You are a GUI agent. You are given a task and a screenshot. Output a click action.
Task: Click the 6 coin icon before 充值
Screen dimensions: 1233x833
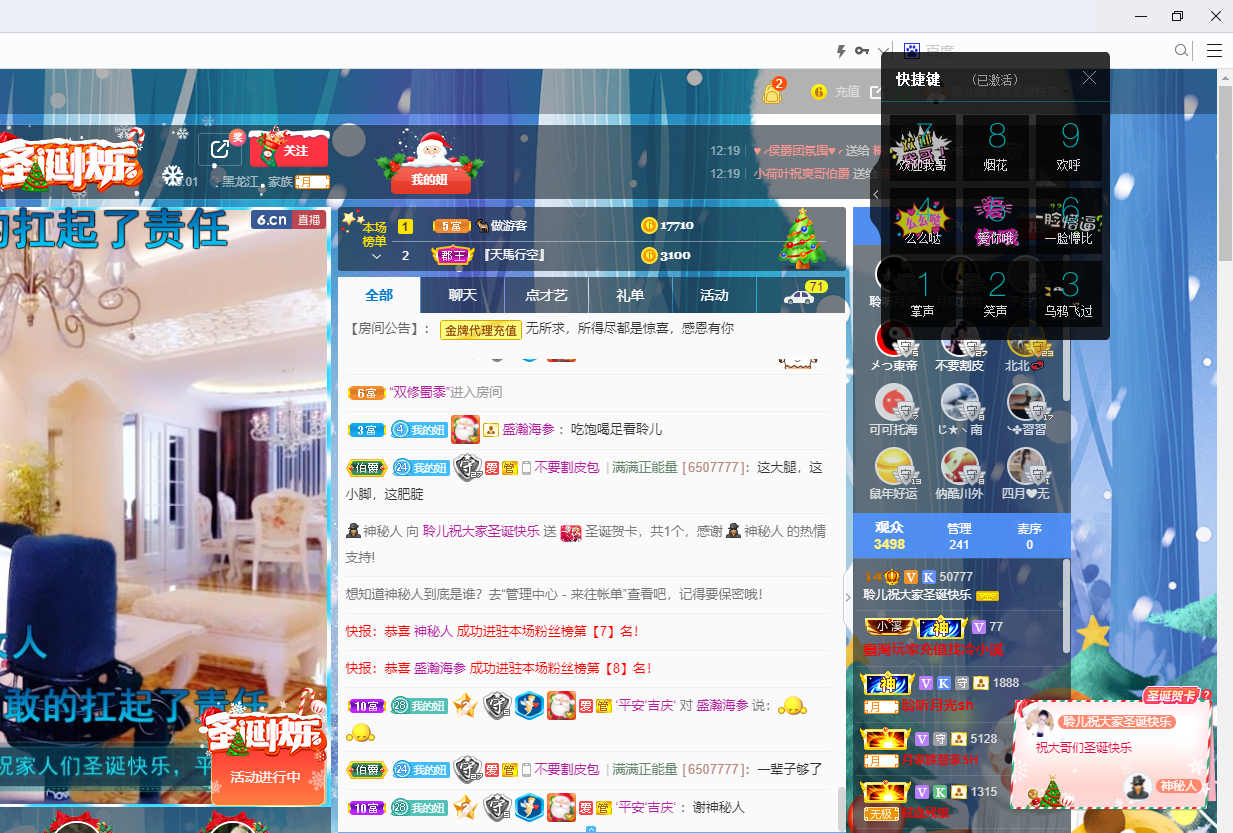[819, 92]
